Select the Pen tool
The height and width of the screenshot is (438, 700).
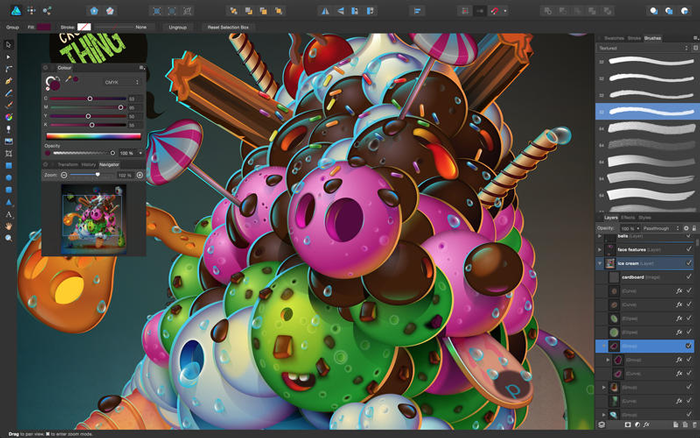(x=8, y=81)
